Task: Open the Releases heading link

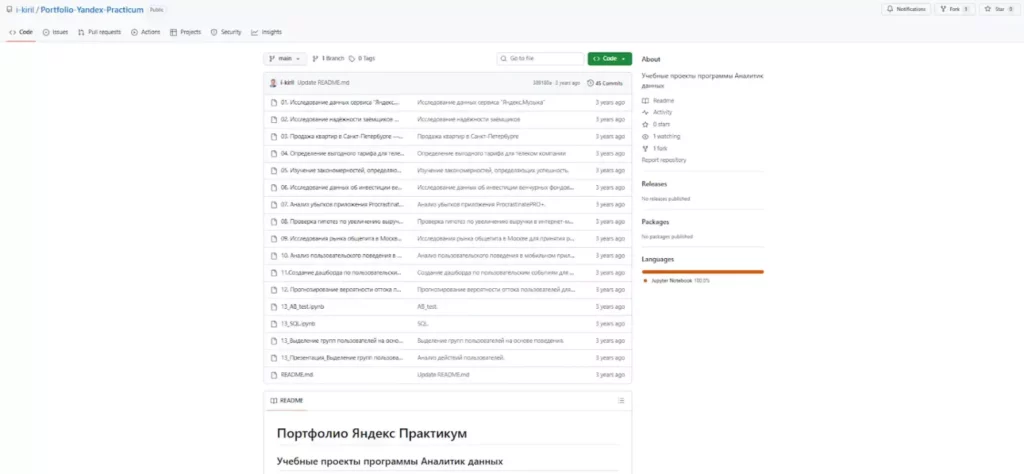Action: tap(654, 183)
